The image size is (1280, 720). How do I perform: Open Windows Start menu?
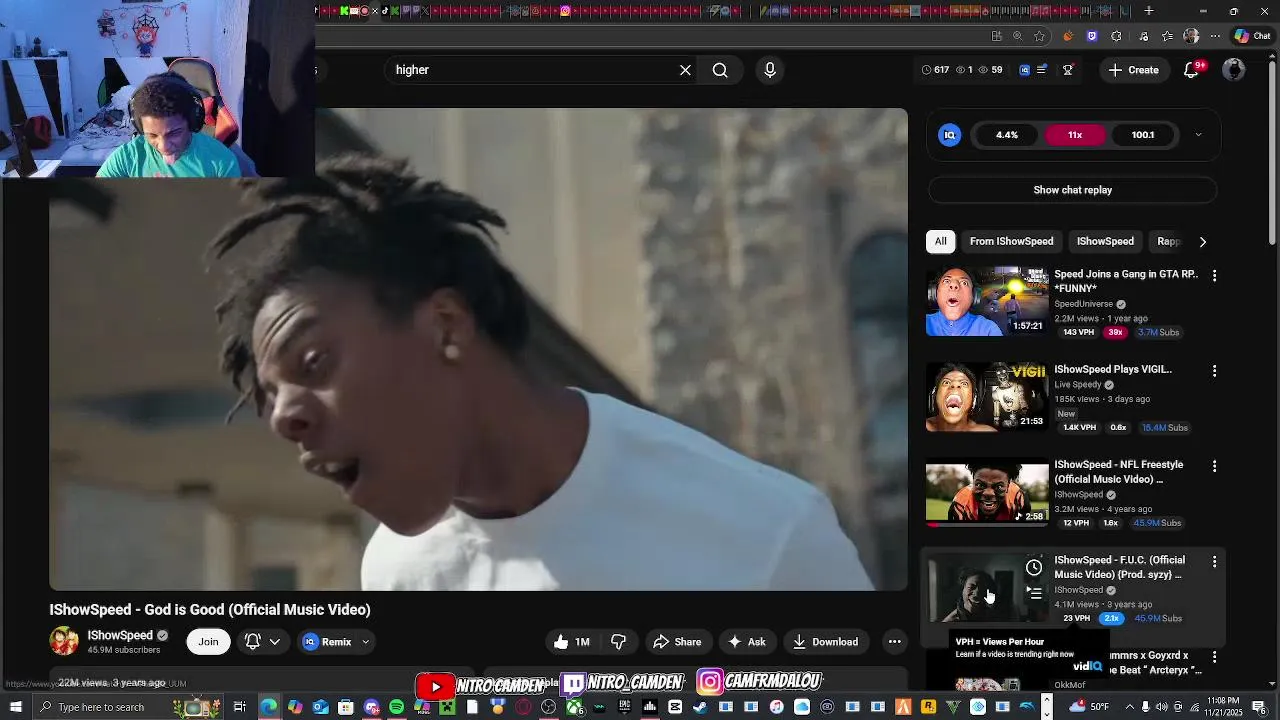(15, 707)
